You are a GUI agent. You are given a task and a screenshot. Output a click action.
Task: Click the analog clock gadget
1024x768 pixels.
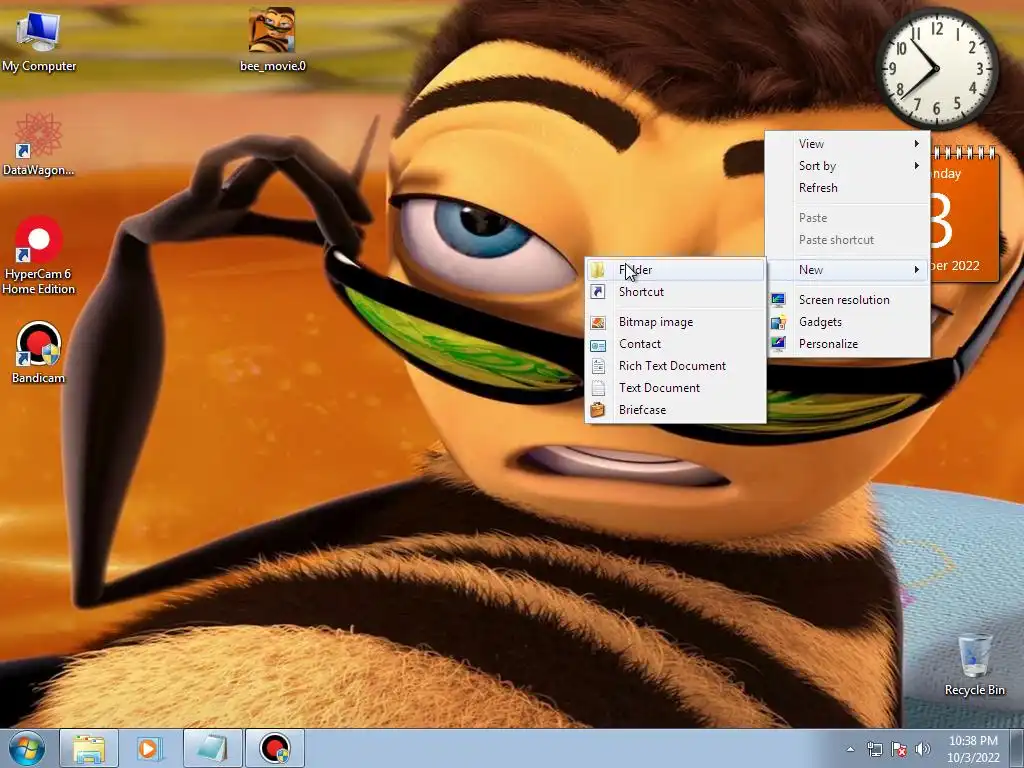point(936,68)
